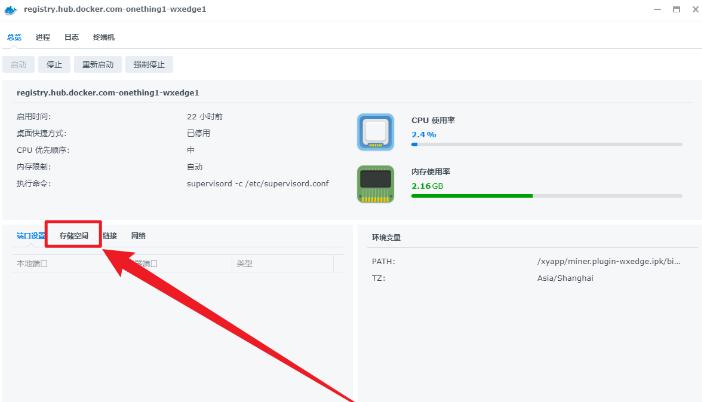Viewport: 702px width, 402px height.
Task: Click the 桌面快捷方式 label
Action: pos(41,133)
